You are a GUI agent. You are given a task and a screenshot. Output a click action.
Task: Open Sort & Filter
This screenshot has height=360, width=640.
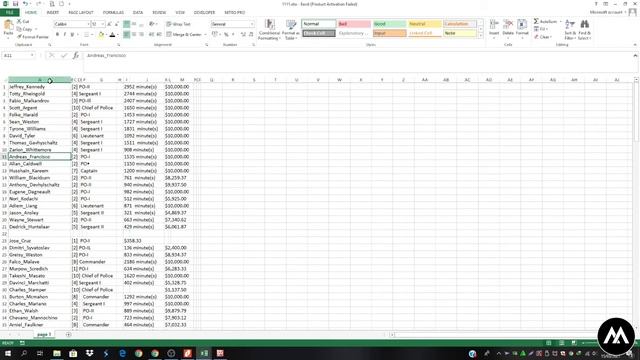click(570, 29)
